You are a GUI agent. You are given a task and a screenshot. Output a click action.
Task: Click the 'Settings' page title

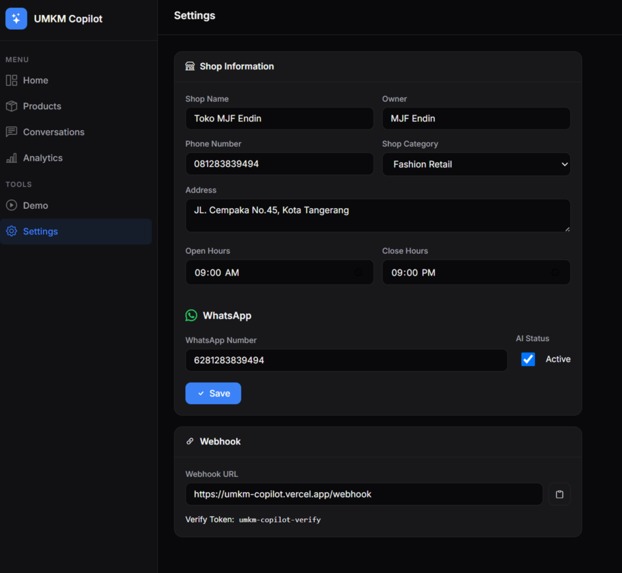194,15
